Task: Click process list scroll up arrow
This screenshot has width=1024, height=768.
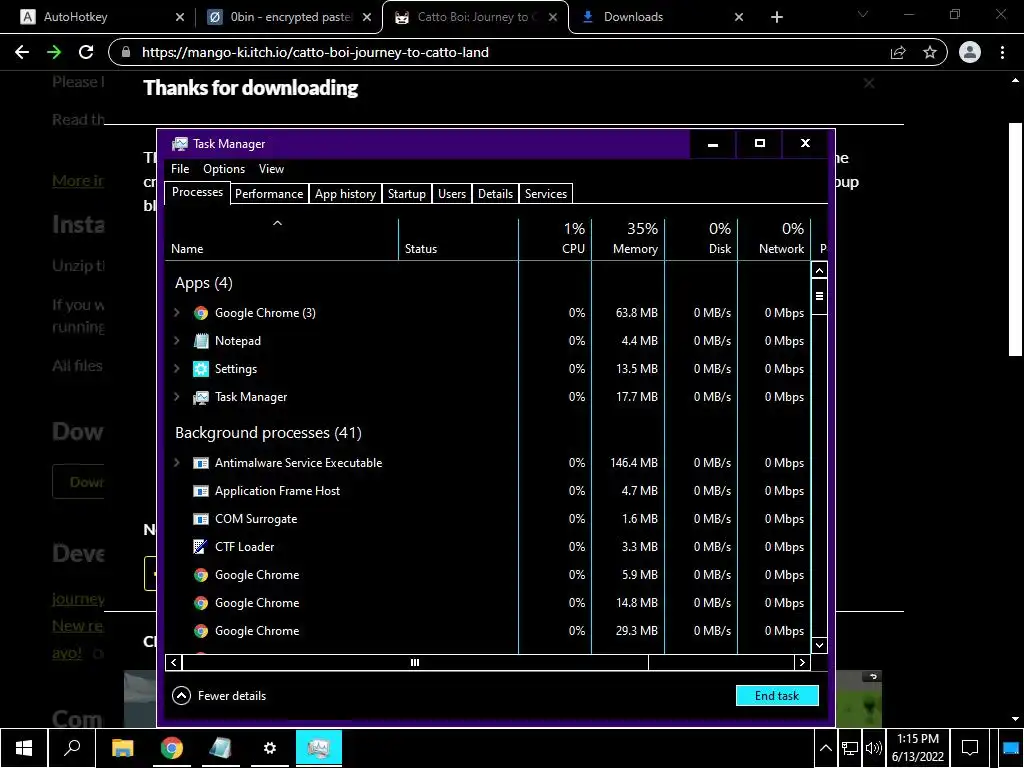Action: [819, 270]
